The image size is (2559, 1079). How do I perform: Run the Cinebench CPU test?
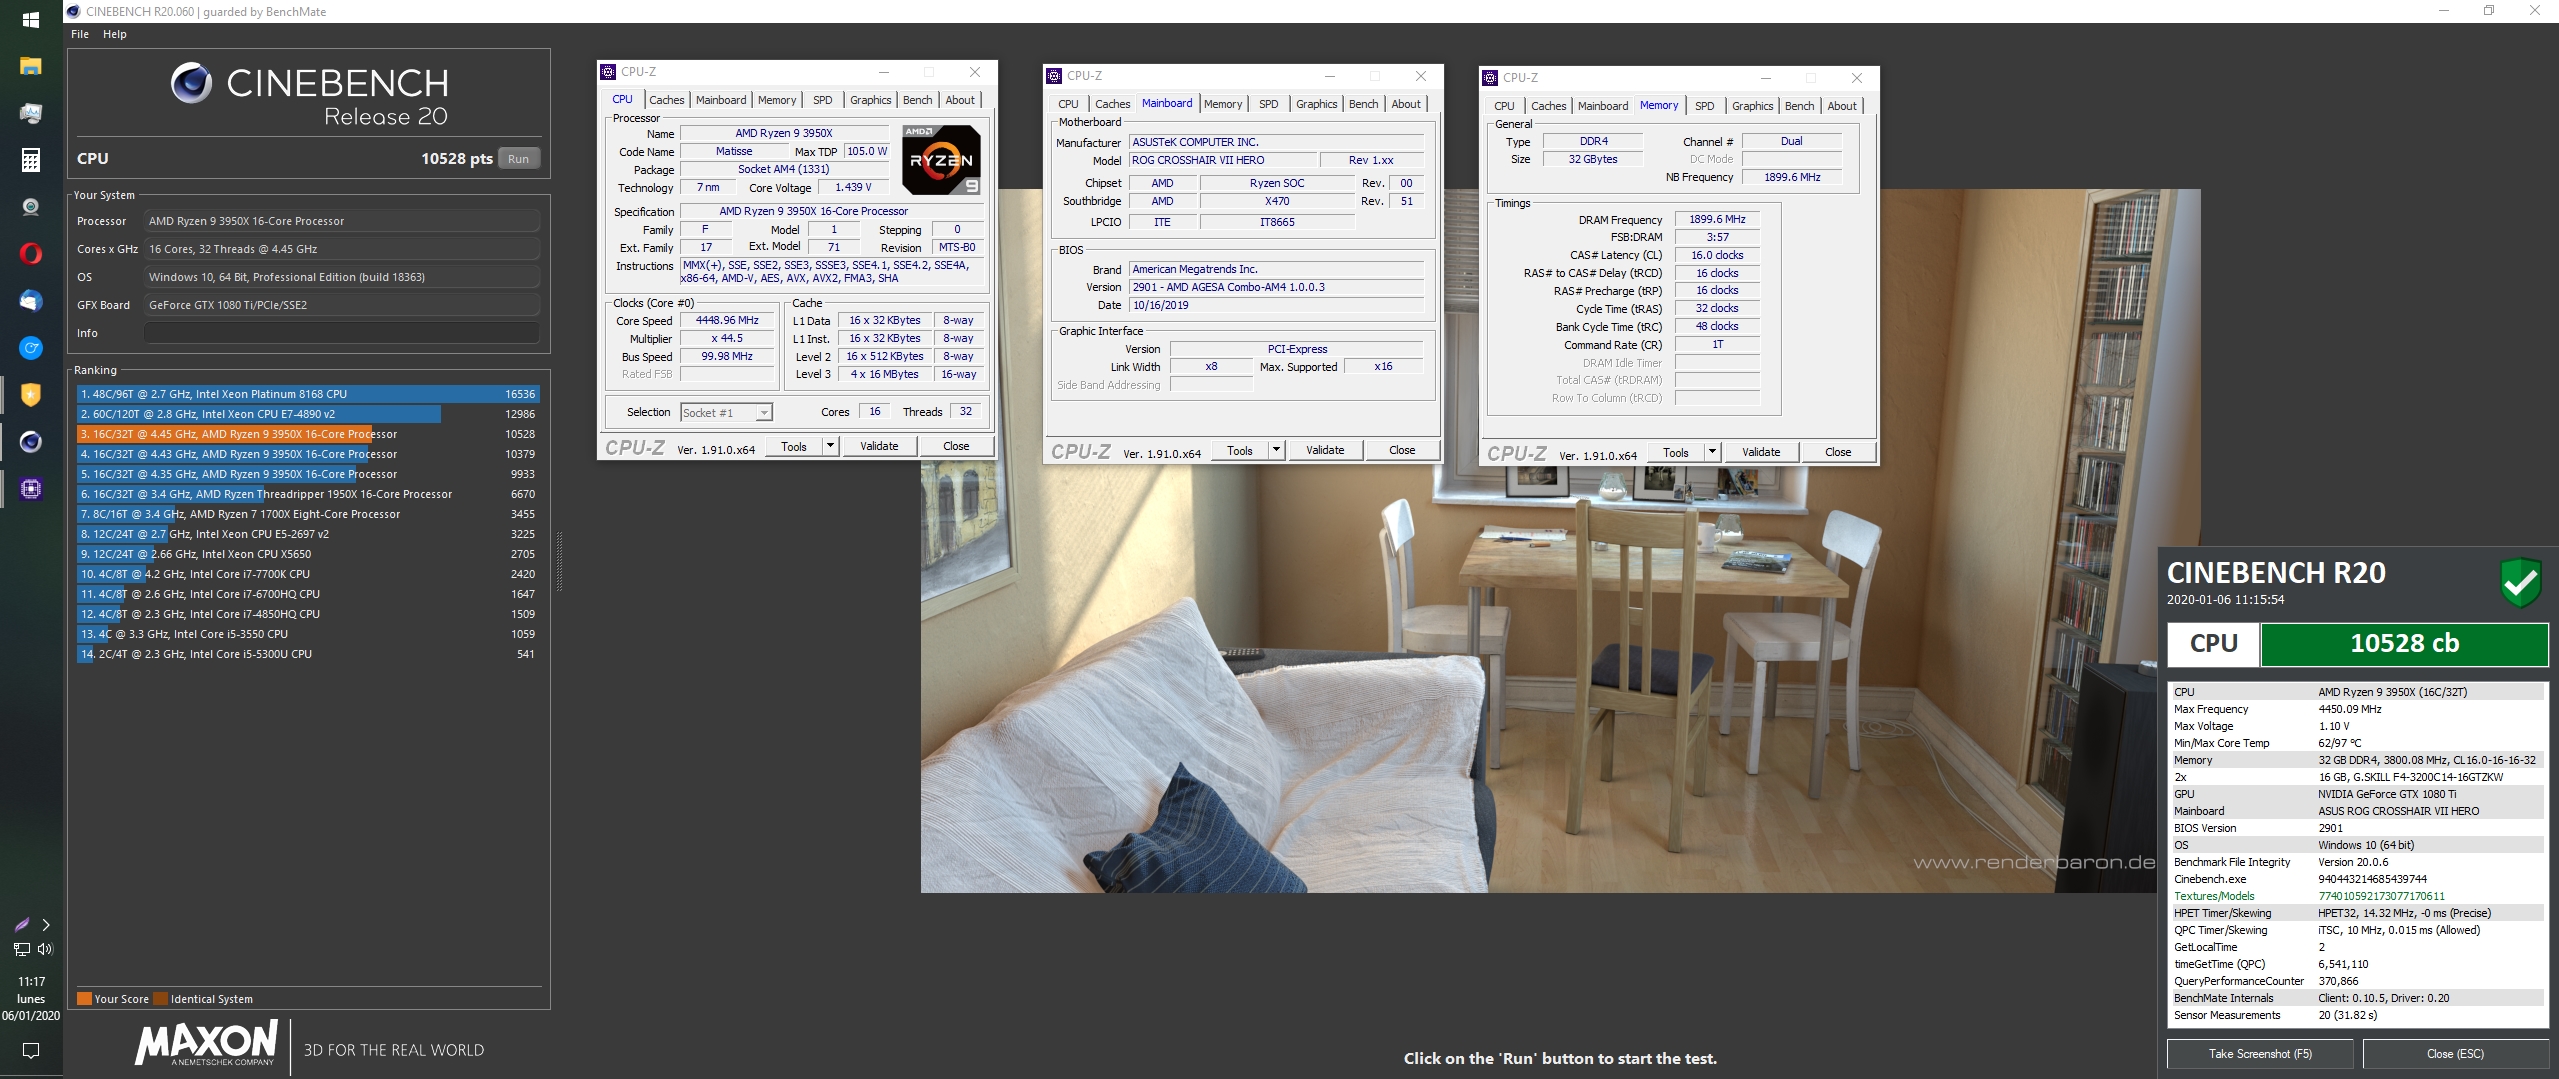[518, 159]
